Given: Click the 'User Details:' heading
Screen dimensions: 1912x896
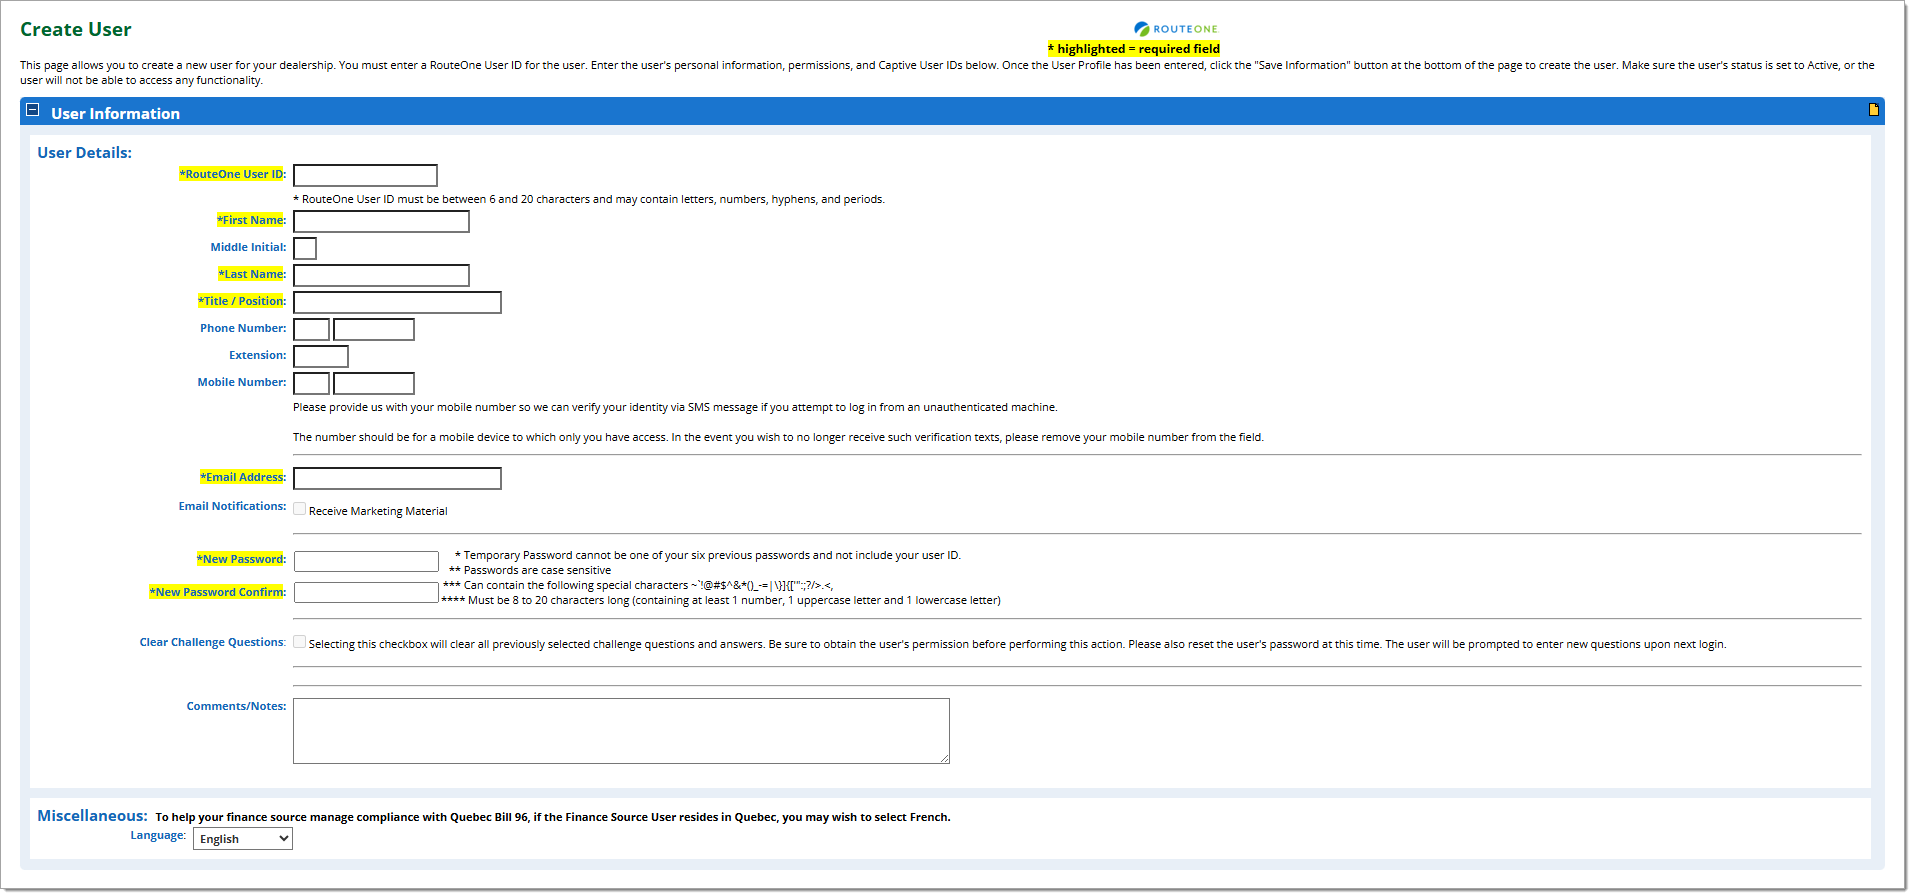Looking at the screenshot, I should (x=85, y=152).
